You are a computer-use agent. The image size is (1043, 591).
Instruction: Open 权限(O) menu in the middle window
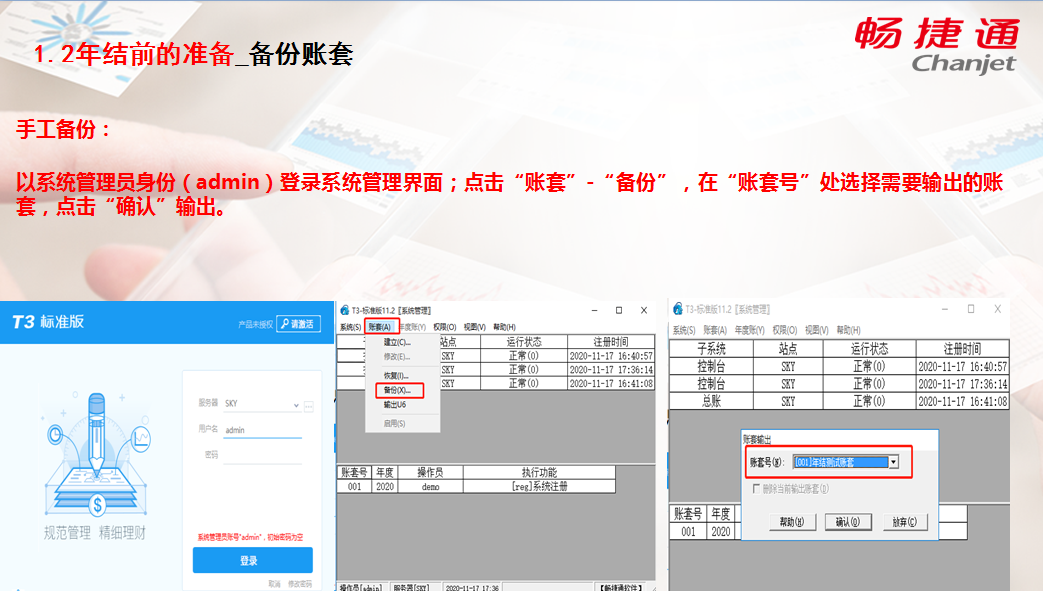point(444,327)
